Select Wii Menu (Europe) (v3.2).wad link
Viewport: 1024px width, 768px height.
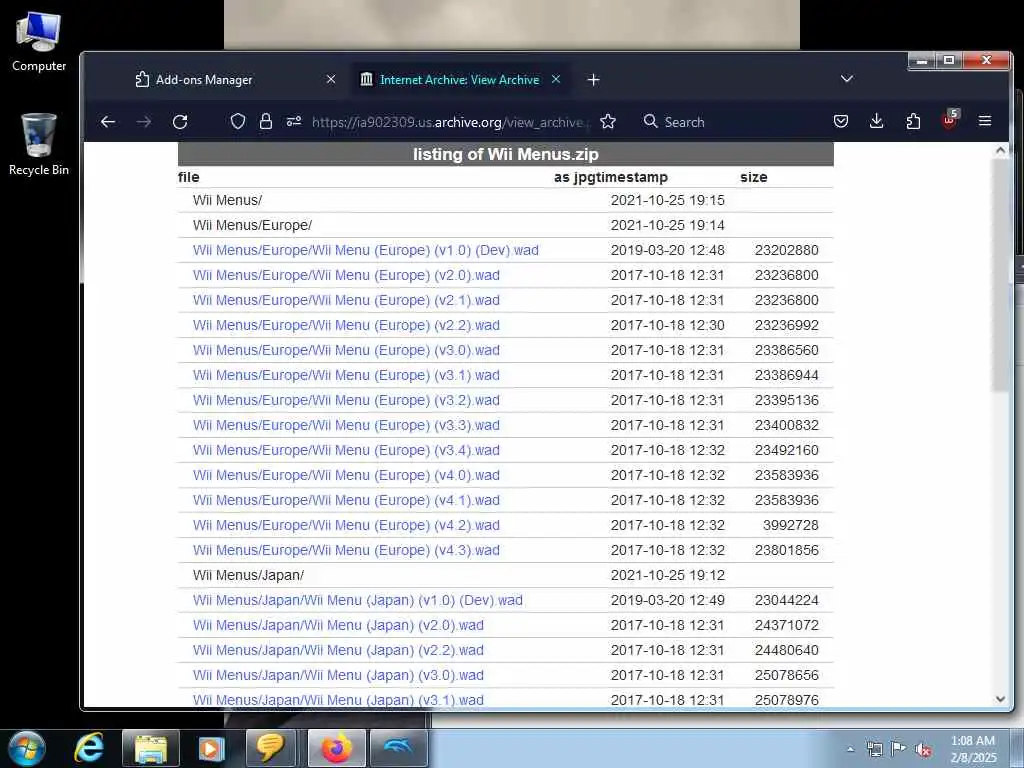(346, 400)
